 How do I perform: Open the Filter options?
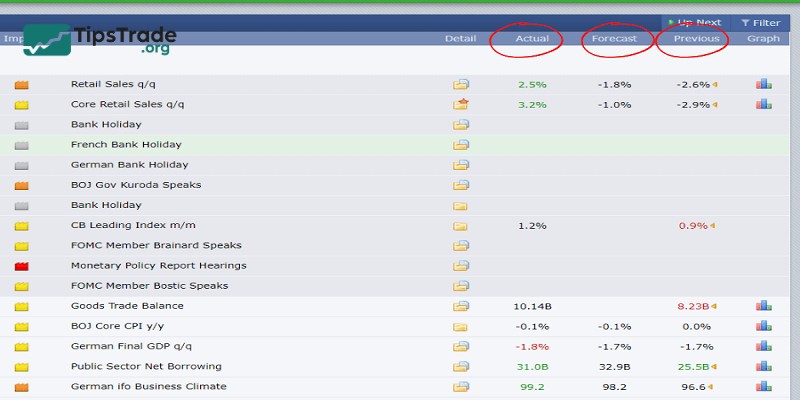click(x=761, y=22)
